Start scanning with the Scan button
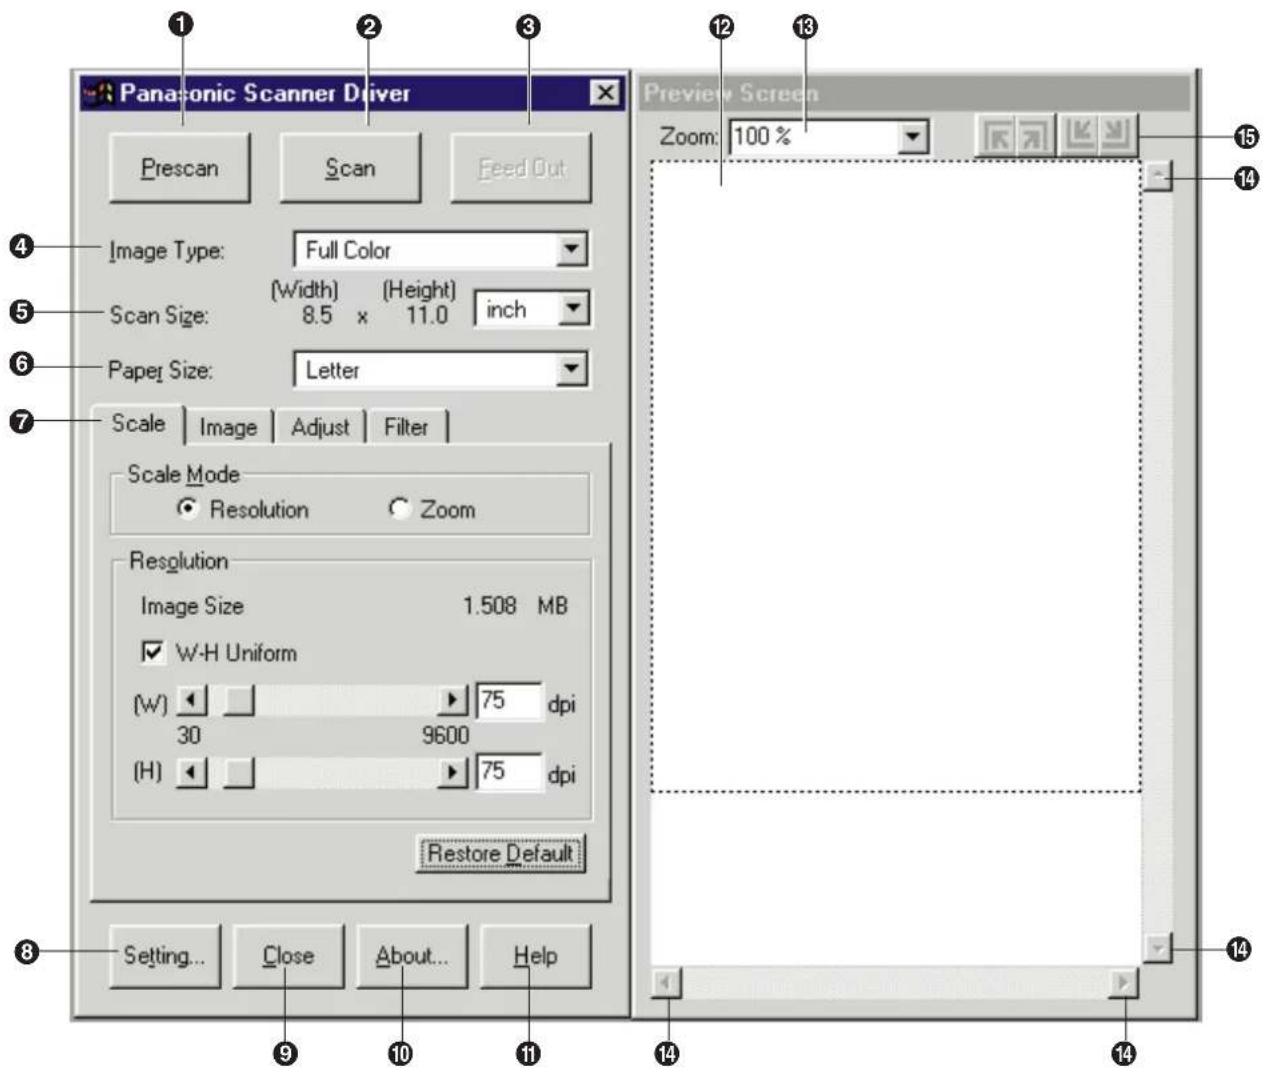Image resolution: width=1264 pixels, height=1076 pixels. 350,168
